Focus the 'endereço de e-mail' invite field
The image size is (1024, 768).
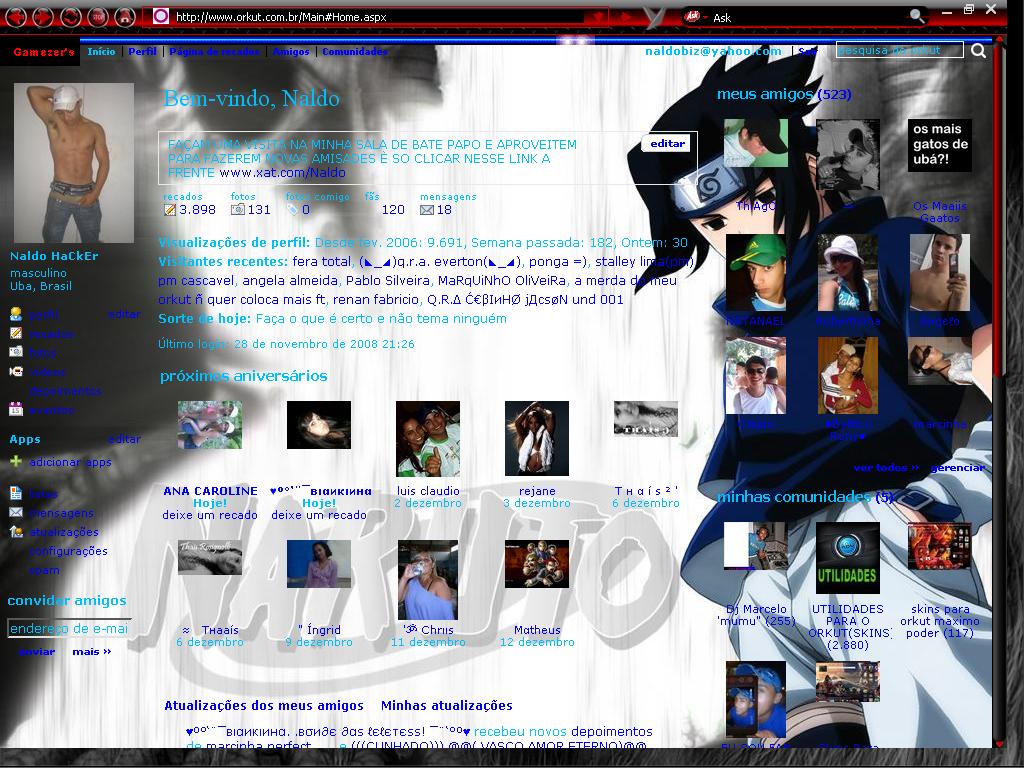click(x=69, y=628)
